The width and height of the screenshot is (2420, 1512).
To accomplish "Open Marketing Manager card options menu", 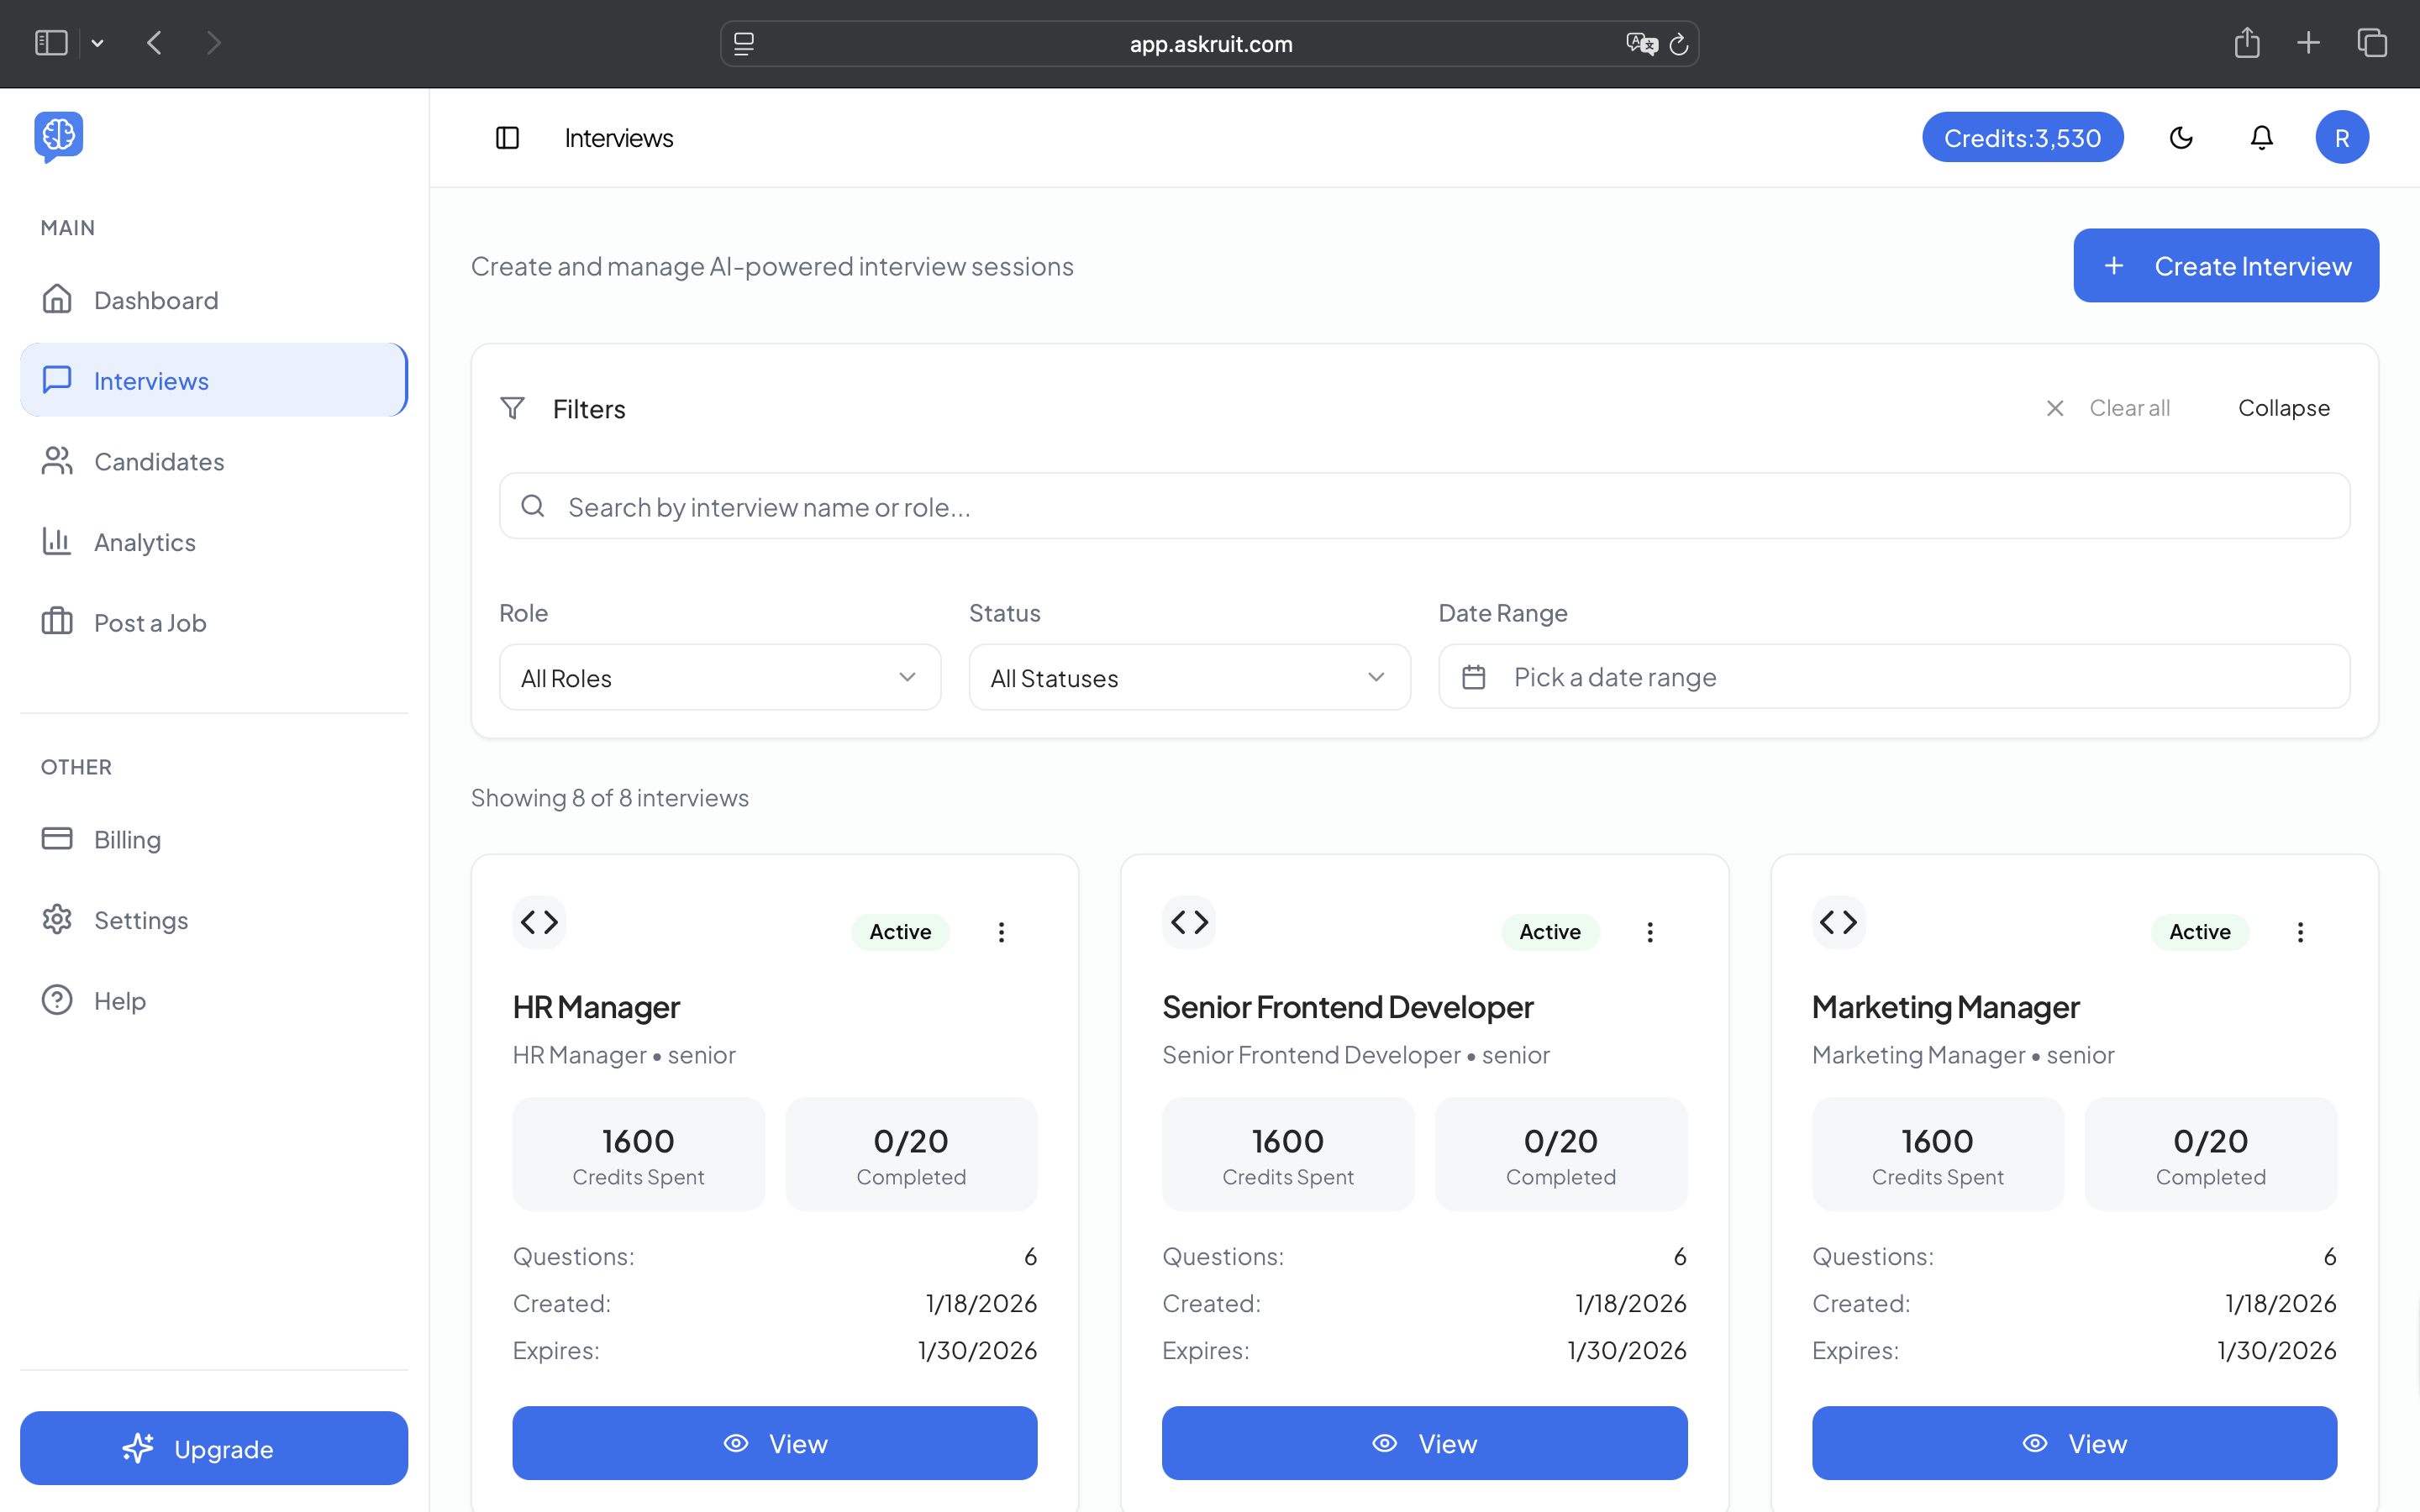I will (x=2300, y=932).
